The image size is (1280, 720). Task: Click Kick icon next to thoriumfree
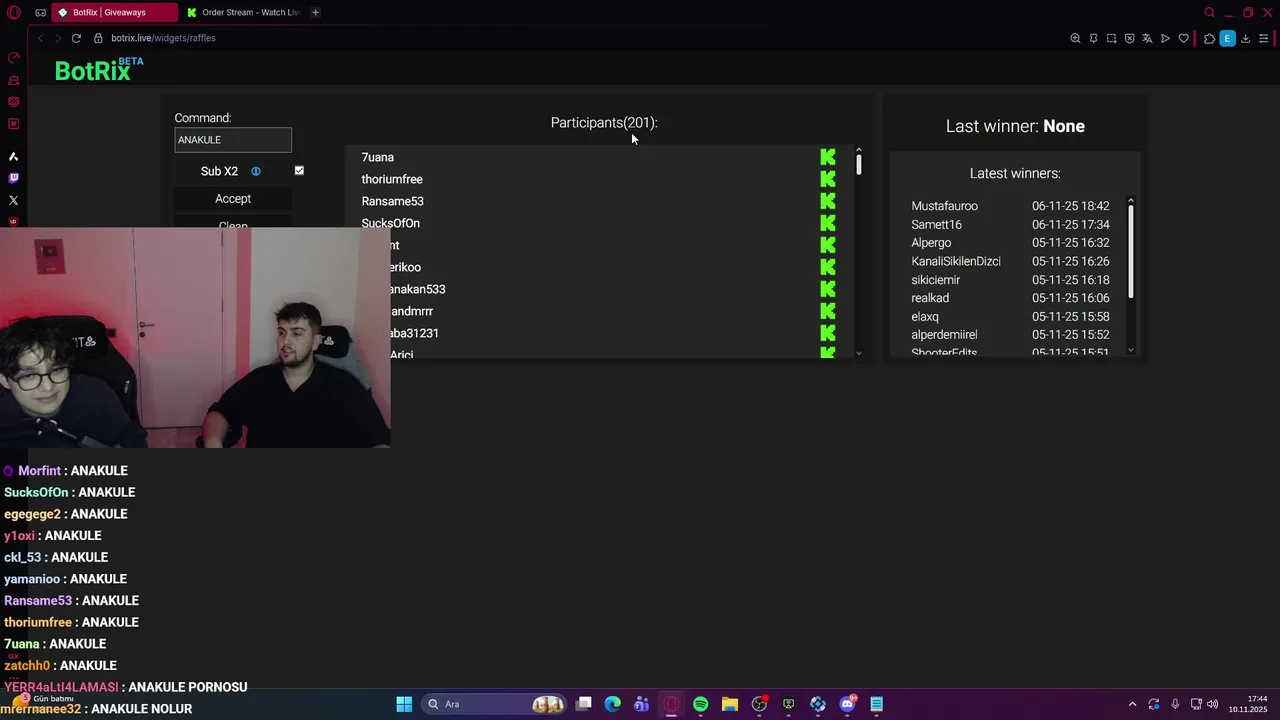coord(828,179)
